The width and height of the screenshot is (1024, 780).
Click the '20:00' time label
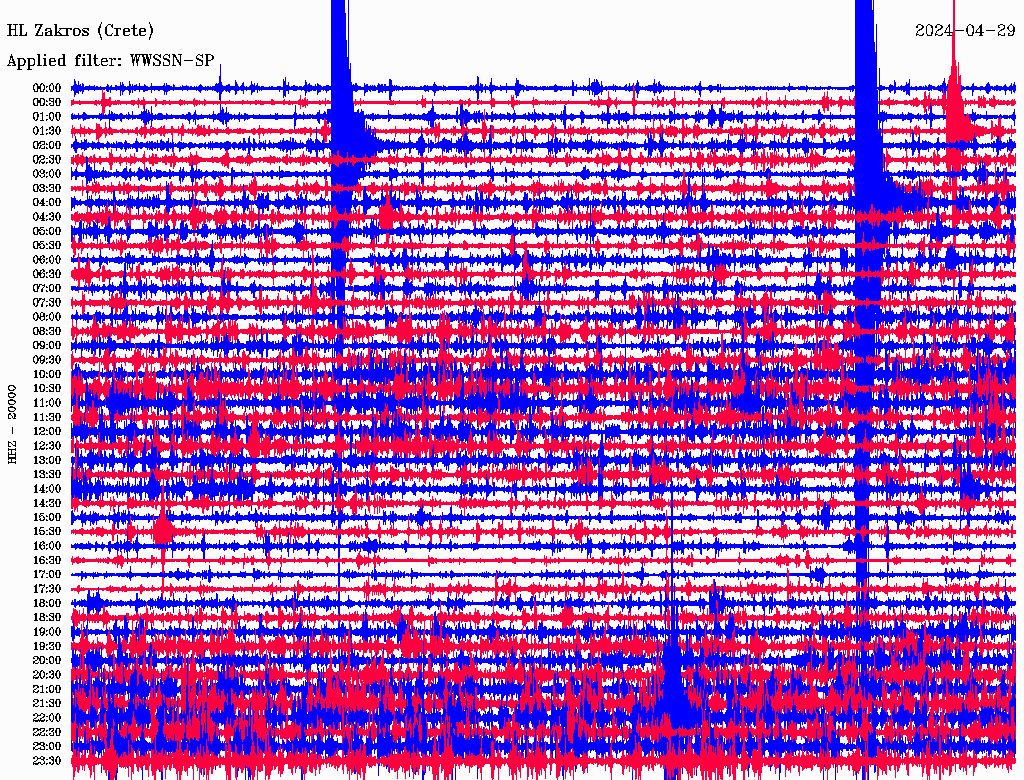[47, 660]
